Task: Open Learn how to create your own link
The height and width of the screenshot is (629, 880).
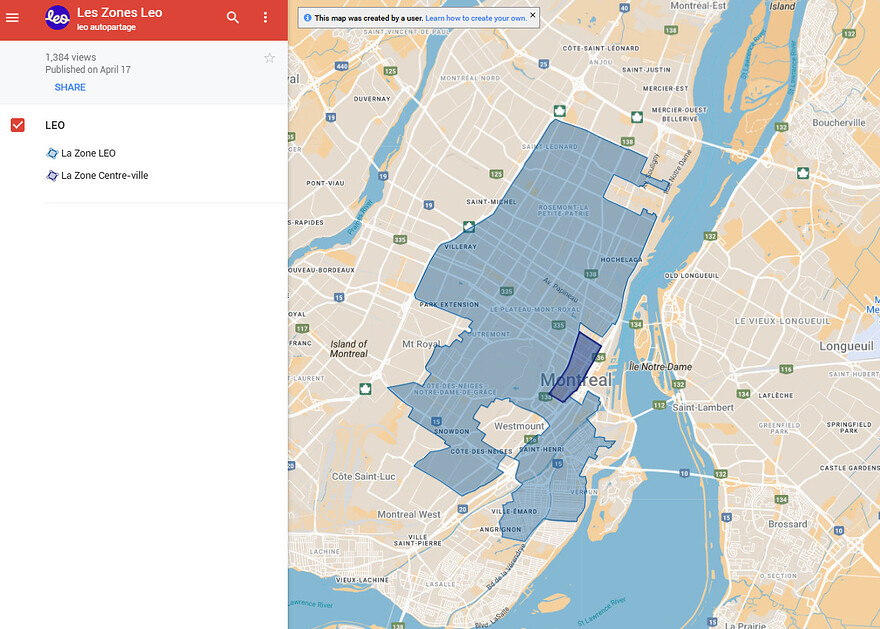Action: click(476, 18)
